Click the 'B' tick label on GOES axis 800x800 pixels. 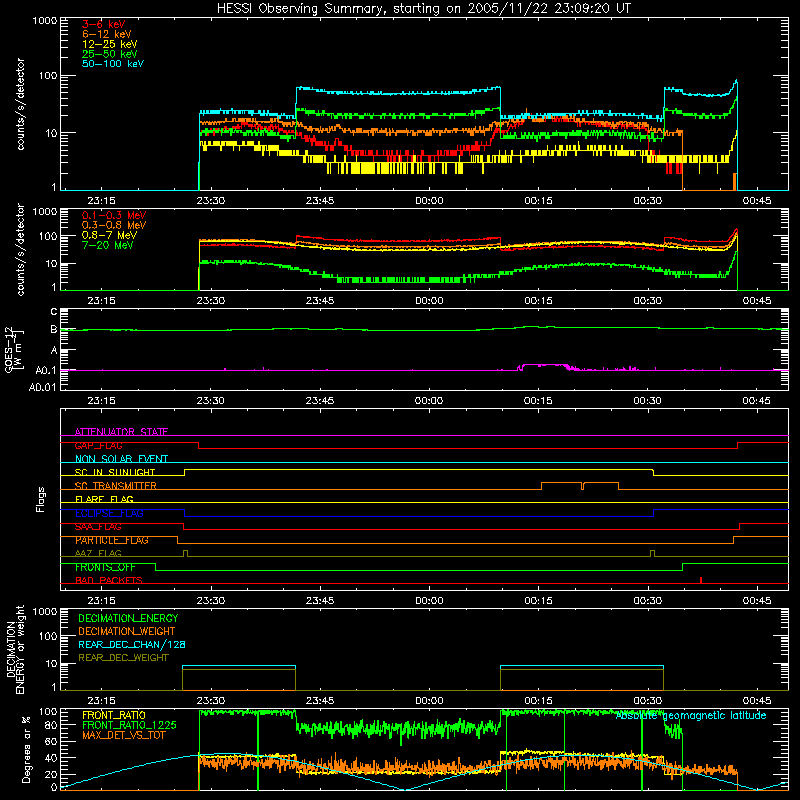tap(54, 330)
